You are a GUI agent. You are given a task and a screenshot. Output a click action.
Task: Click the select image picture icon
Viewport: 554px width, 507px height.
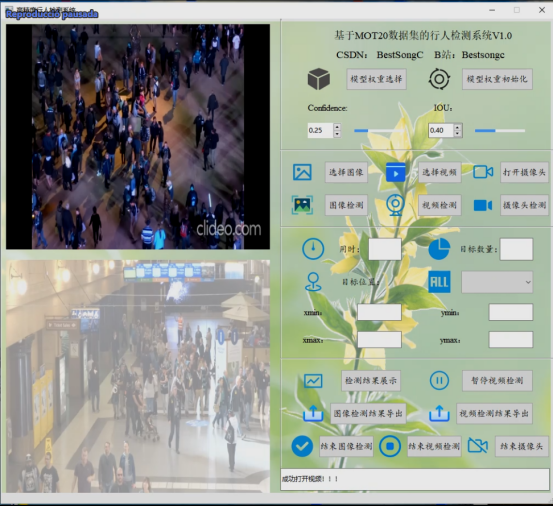point(302,172)
